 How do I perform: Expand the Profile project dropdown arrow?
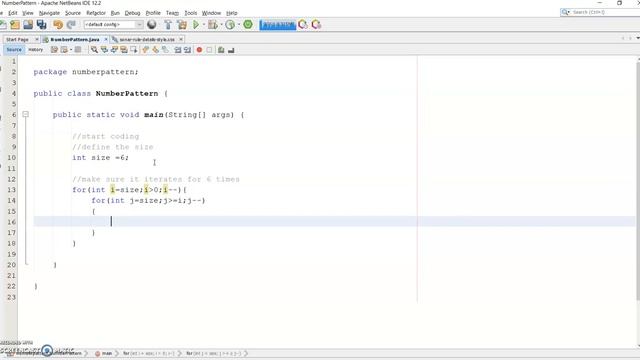coord(238,25)
